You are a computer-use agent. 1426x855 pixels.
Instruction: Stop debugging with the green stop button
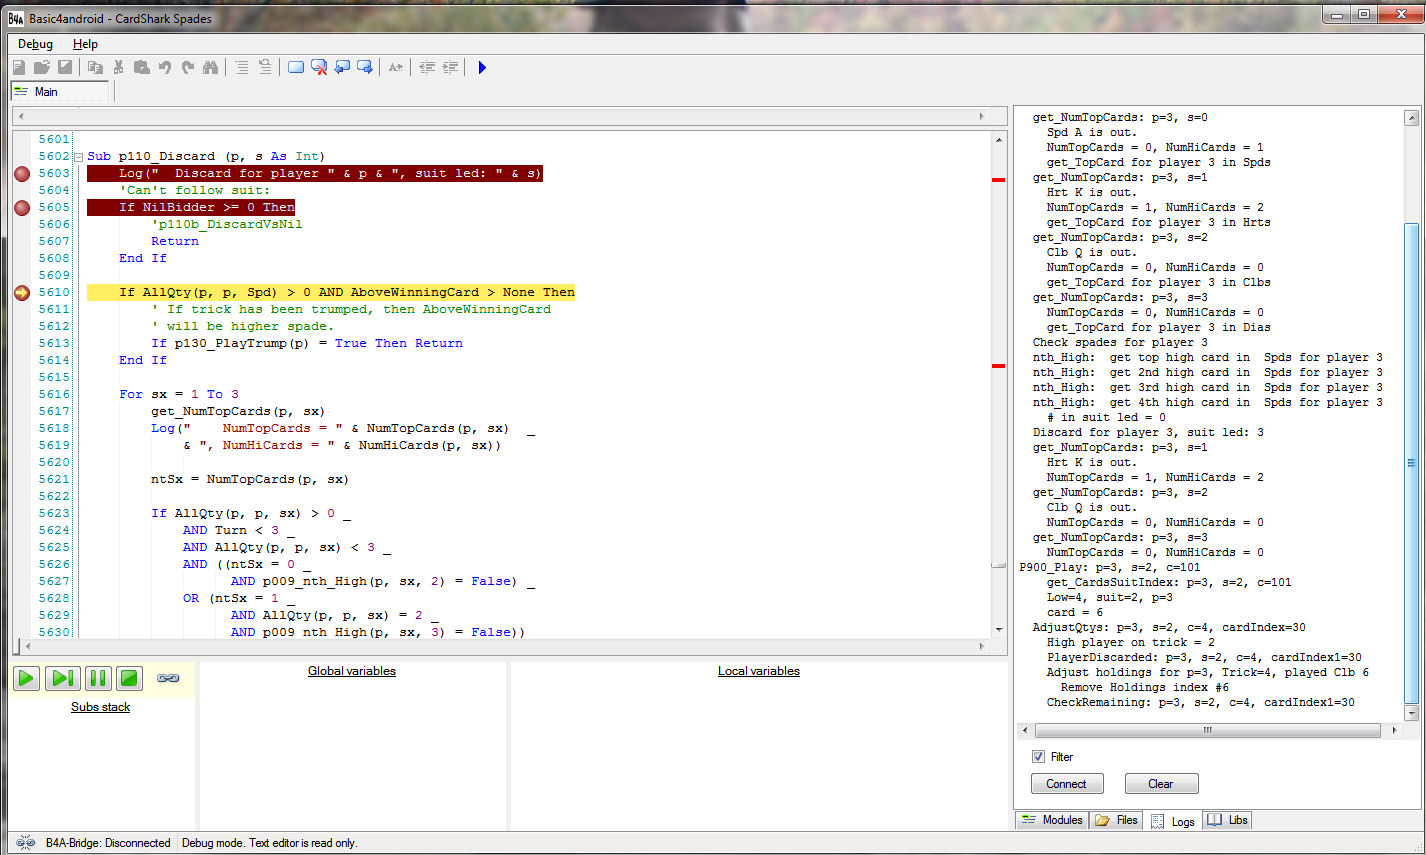129,678
